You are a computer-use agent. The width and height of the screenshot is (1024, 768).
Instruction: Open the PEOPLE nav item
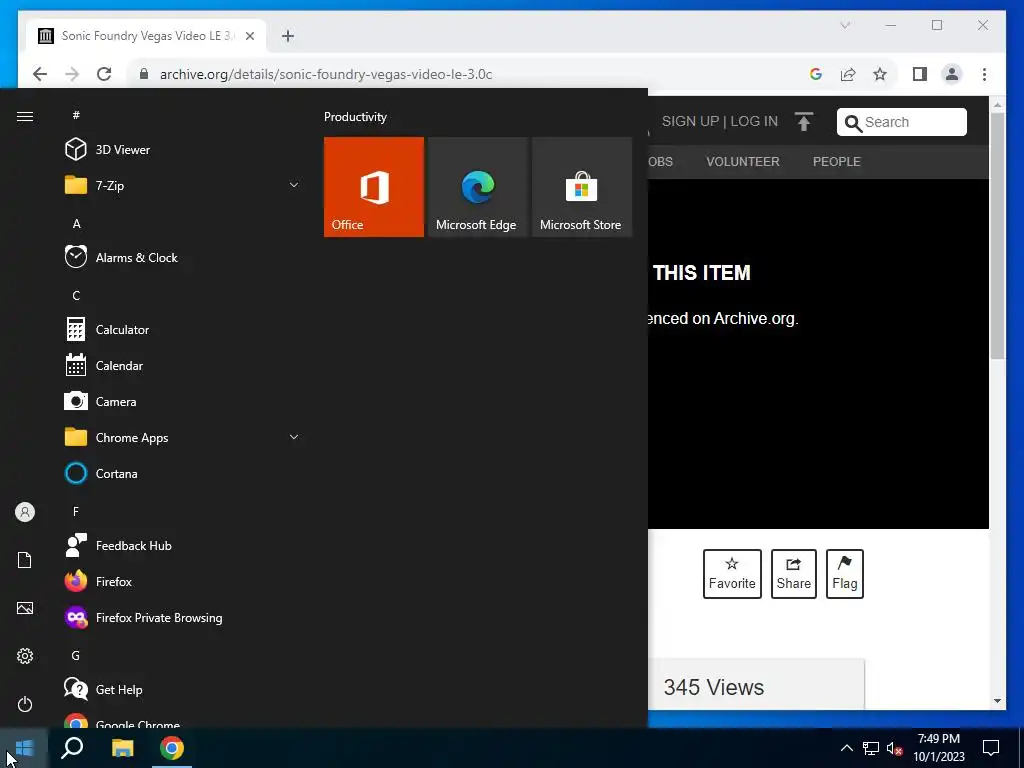coord(837,161)
